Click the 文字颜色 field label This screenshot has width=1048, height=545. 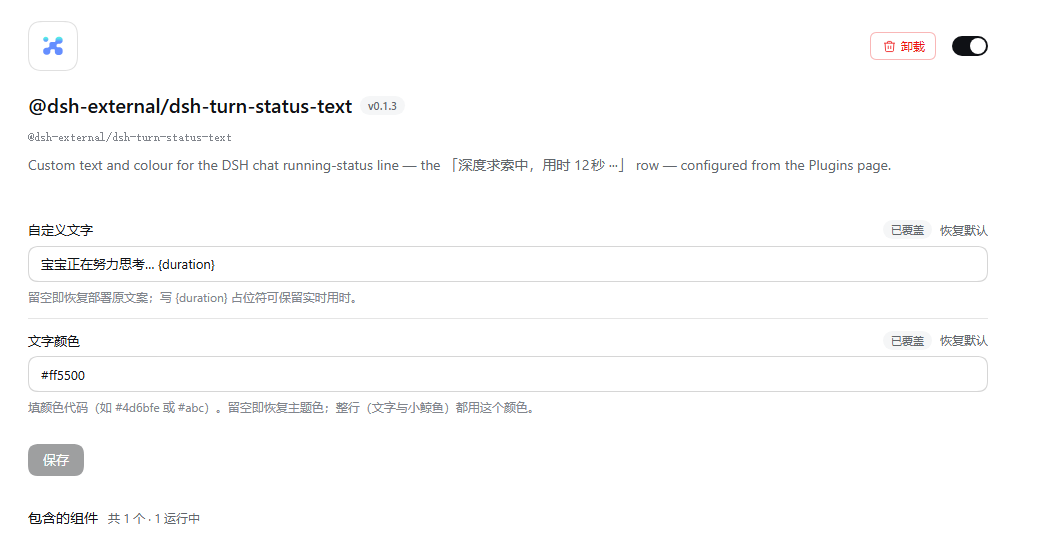pos(53,341)
